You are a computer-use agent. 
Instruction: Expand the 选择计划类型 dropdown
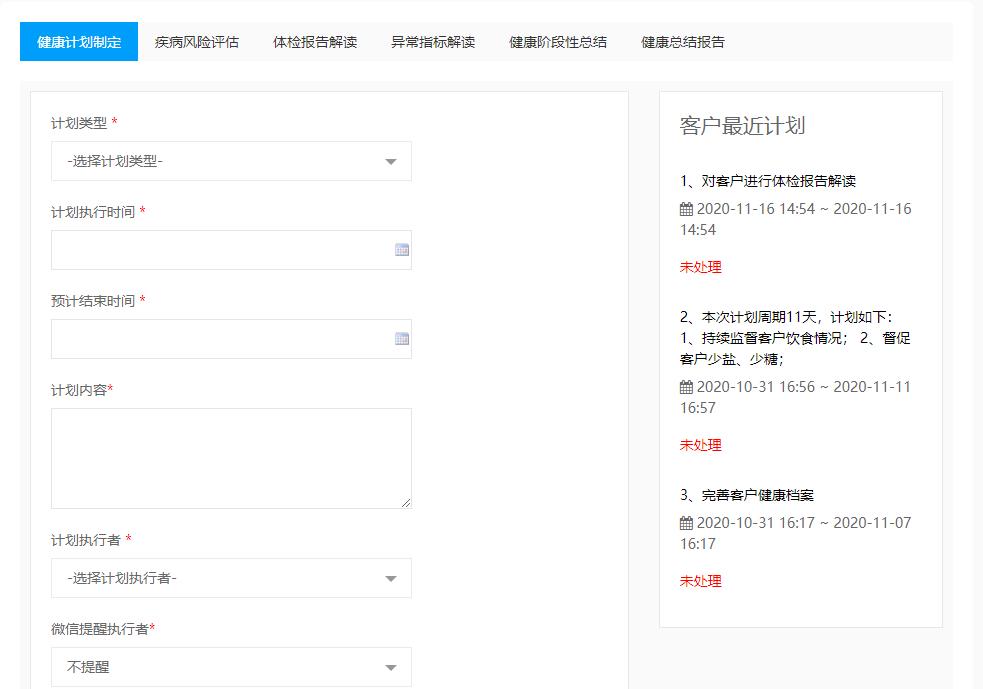click(x=231, y=161)
